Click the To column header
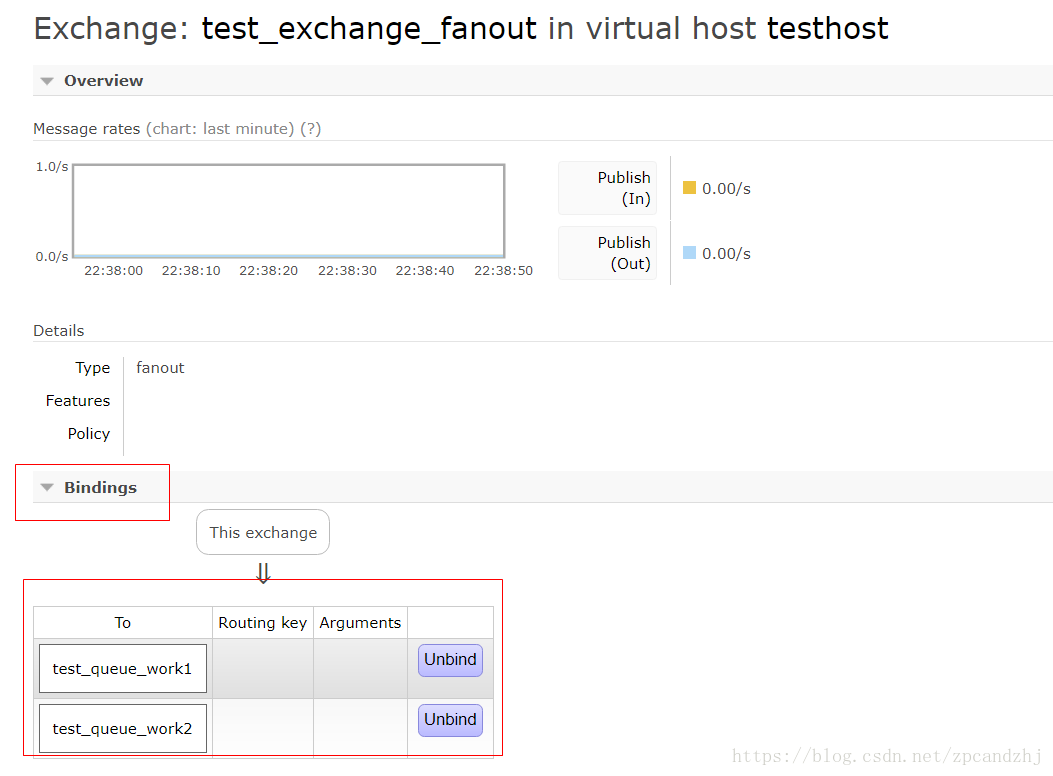The width and height of the screenshot is (1053, 776). [123, 623]
